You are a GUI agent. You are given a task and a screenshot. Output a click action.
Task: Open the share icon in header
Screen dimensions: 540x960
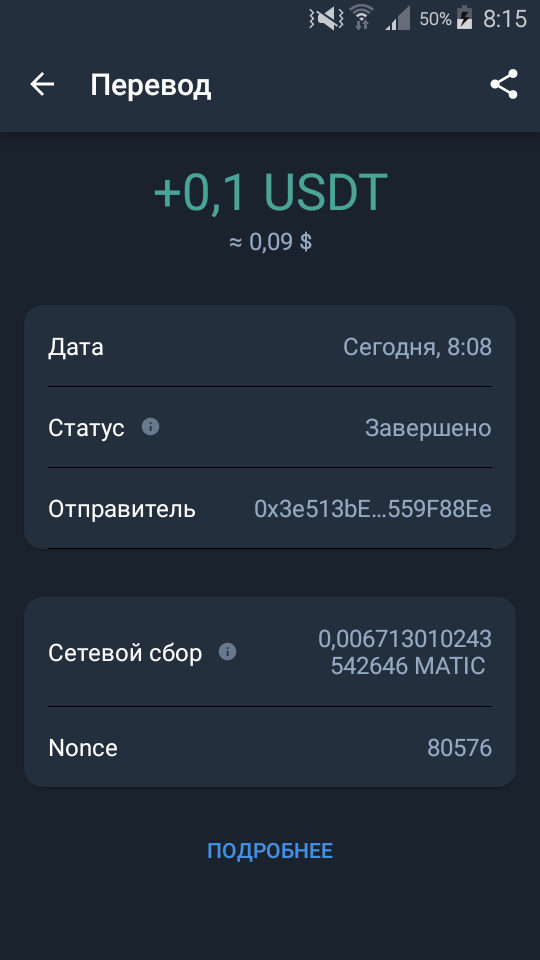coord(504,84)
